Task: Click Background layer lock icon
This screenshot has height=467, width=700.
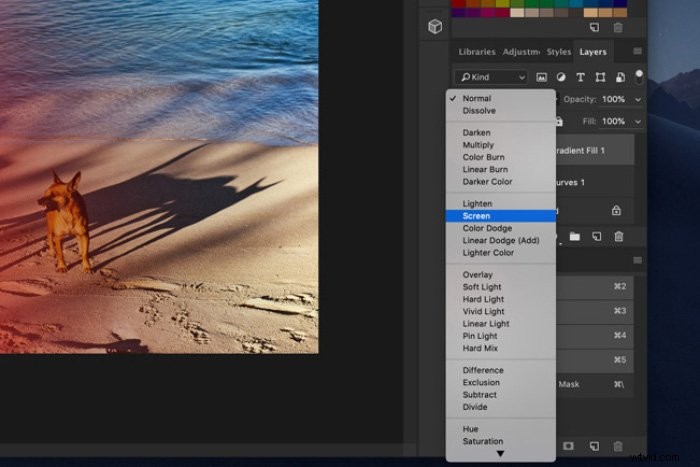Action: click(x=616, y=210)
